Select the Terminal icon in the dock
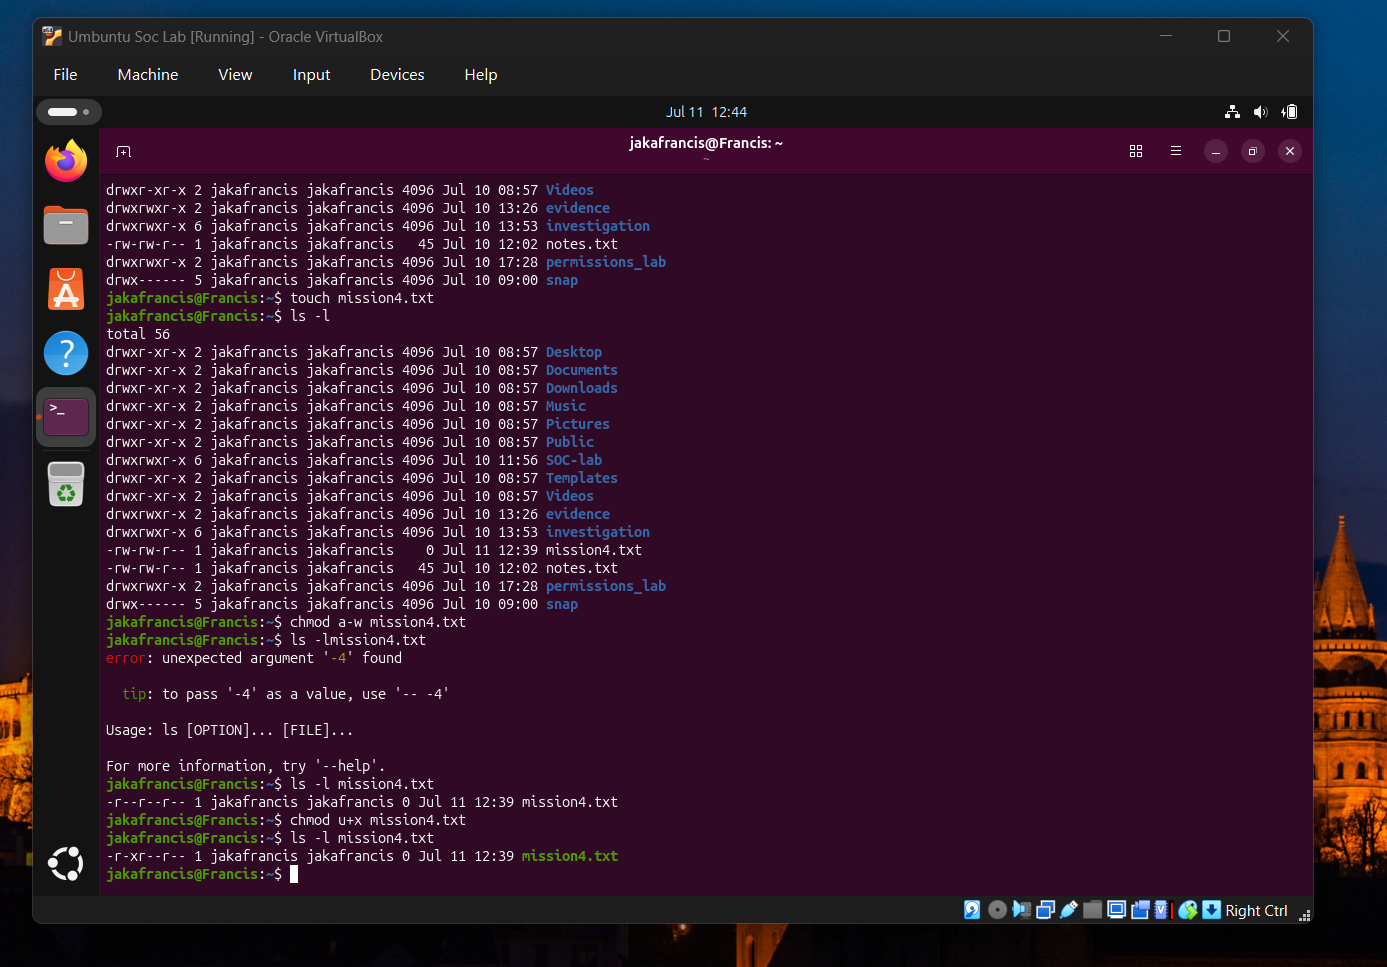This screenshot has width=1387, height=967. click(x=66, y=417)
